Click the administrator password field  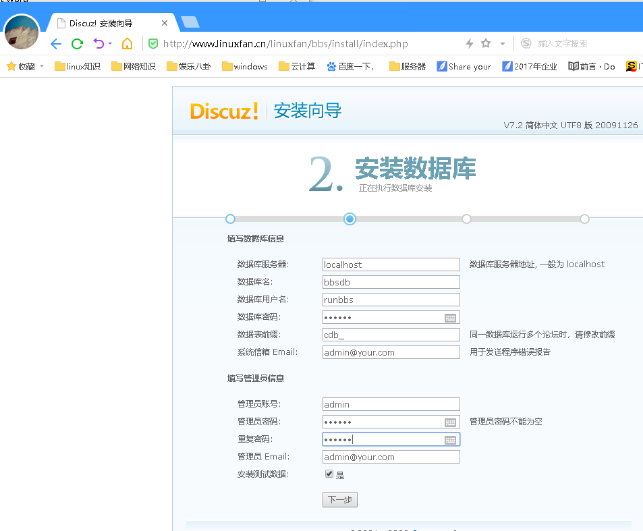click(x=391, y=422)
